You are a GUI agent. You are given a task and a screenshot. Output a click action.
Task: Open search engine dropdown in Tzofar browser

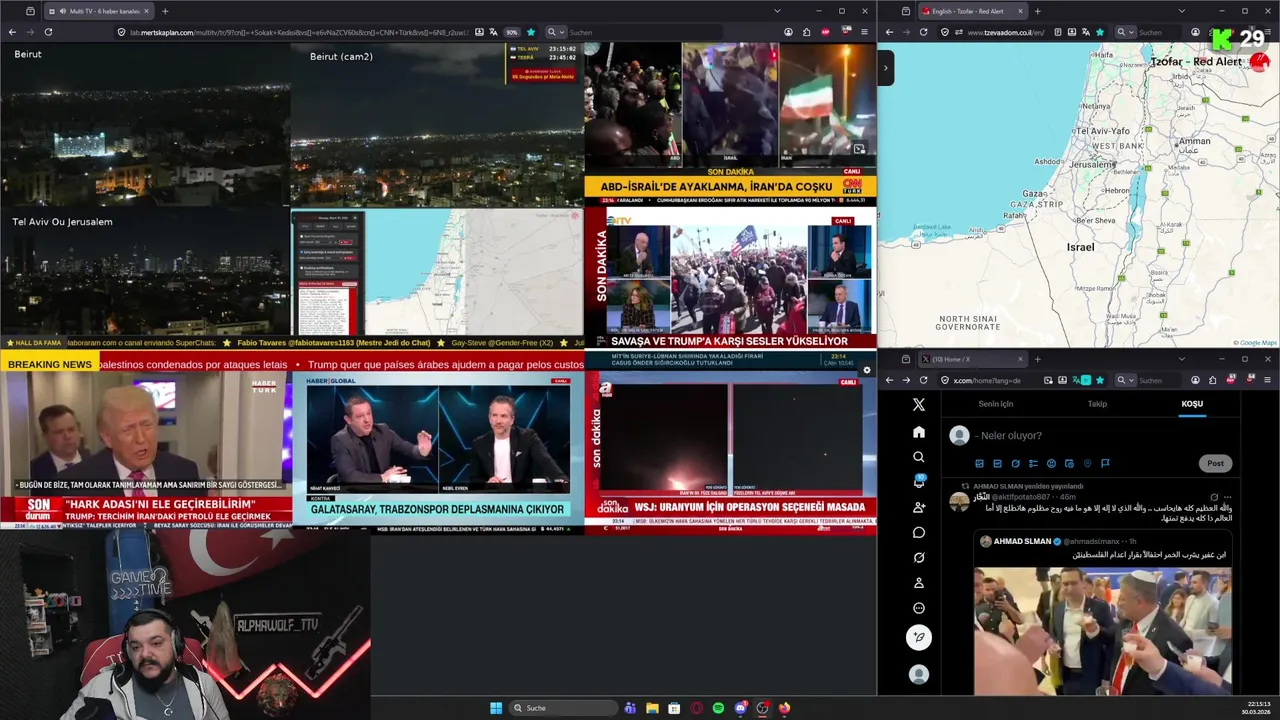tap(1127, 32)
